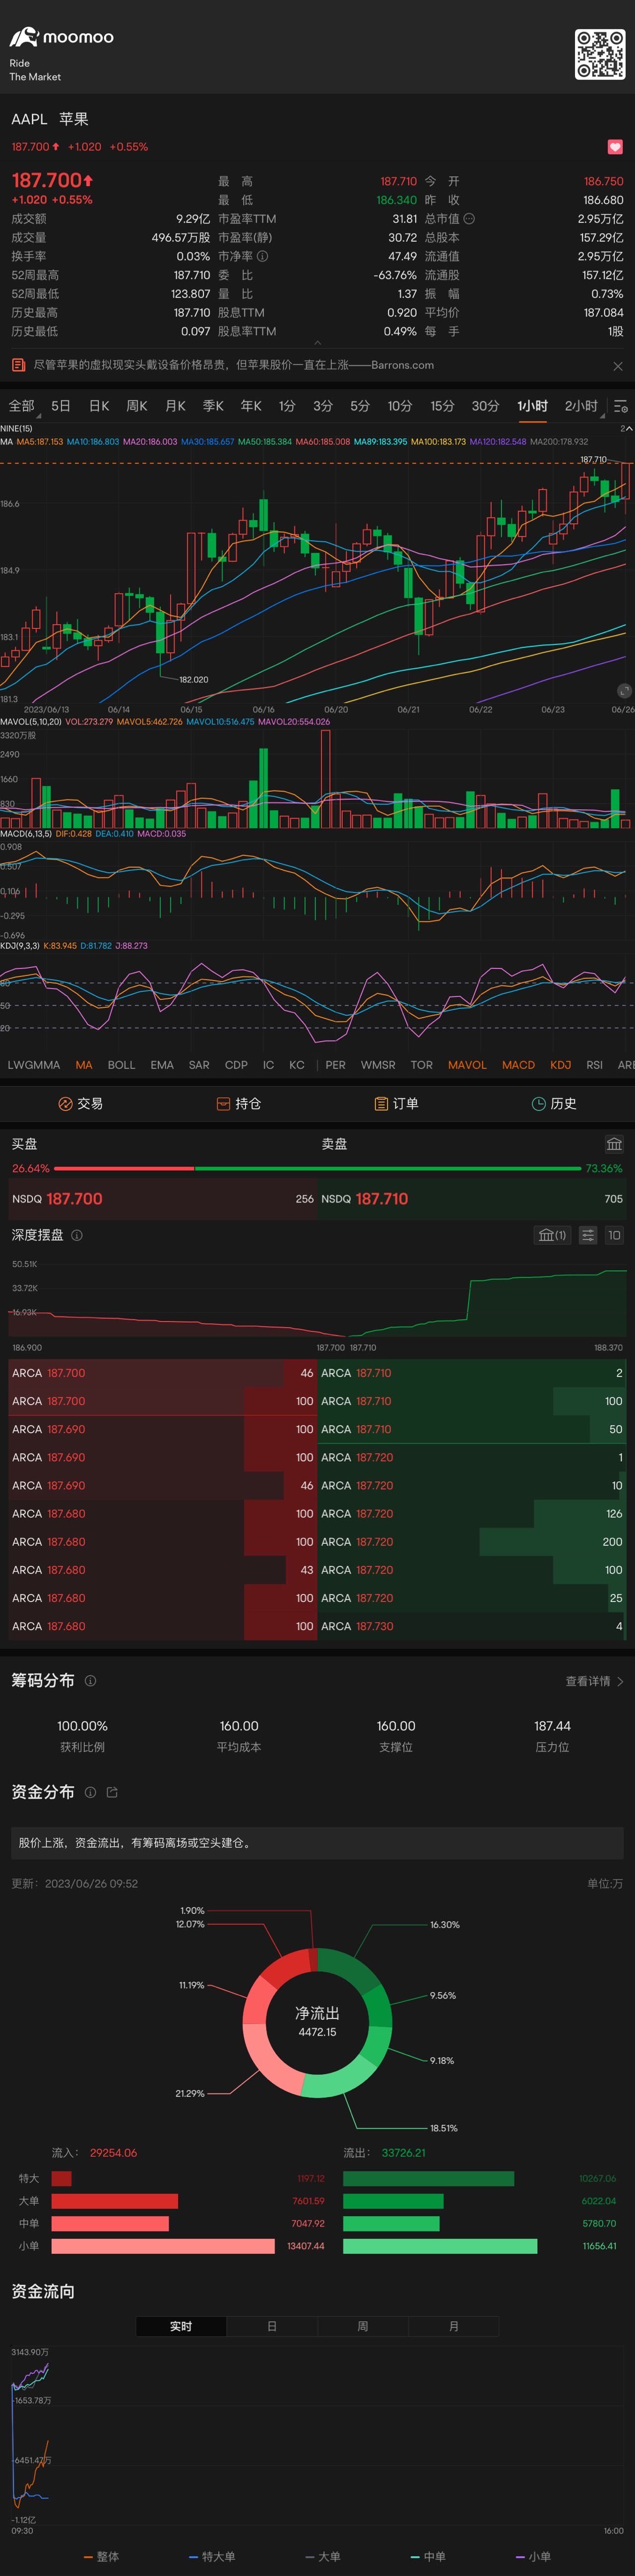The height and width of the screenshot is (2576, 635).
Task: Enable the EMA indicator
Action: pyautogui.click(x=162, y=1065)
